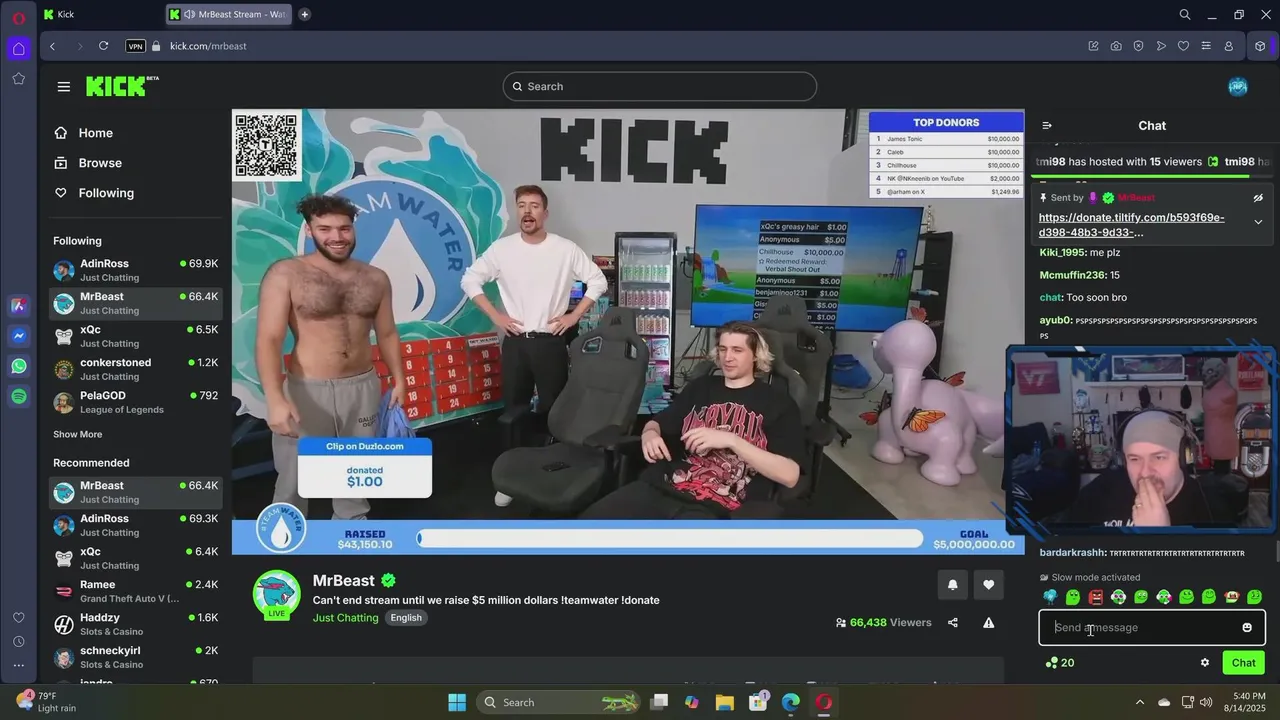This screenshot has height=720, width=1280.
Task: Click the Kick user avatar
Action: tap(1238, 87)
